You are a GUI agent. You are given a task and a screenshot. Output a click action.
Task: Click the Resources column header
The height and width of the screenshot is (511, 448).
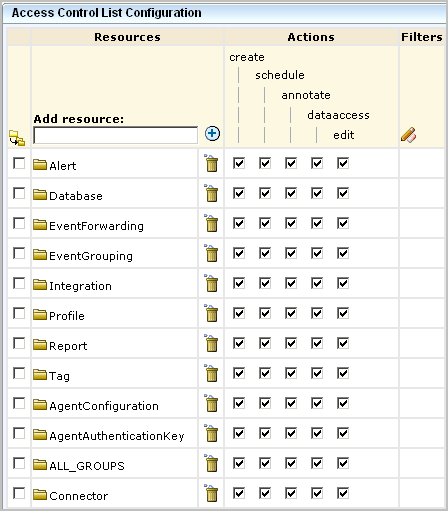(x=127, y=37)
